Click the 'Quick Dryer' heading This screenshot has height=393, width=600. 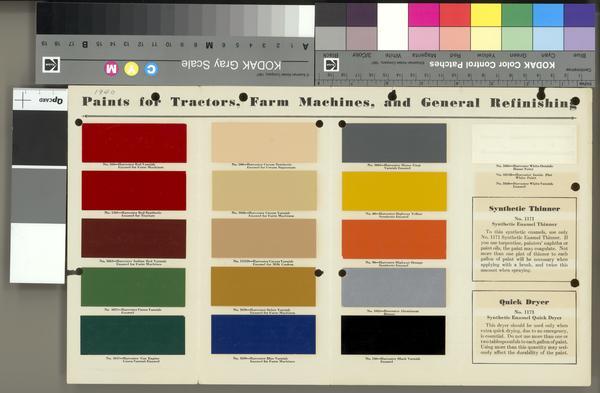tap(524, 302)
